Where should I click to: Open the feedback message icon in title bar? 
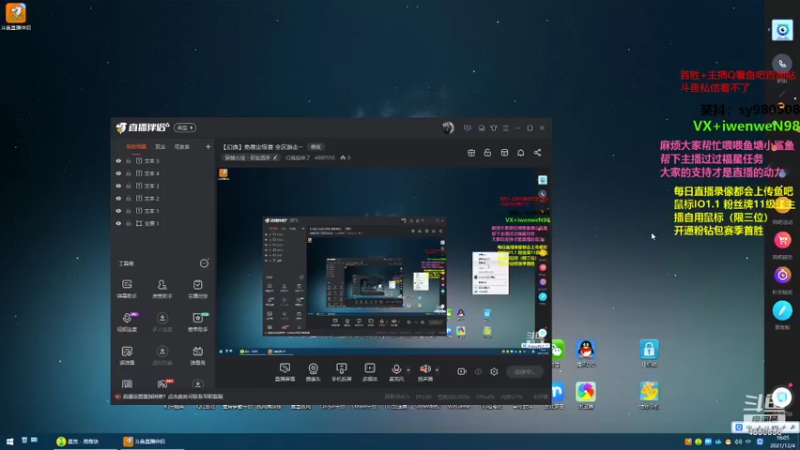click(467, 128)
